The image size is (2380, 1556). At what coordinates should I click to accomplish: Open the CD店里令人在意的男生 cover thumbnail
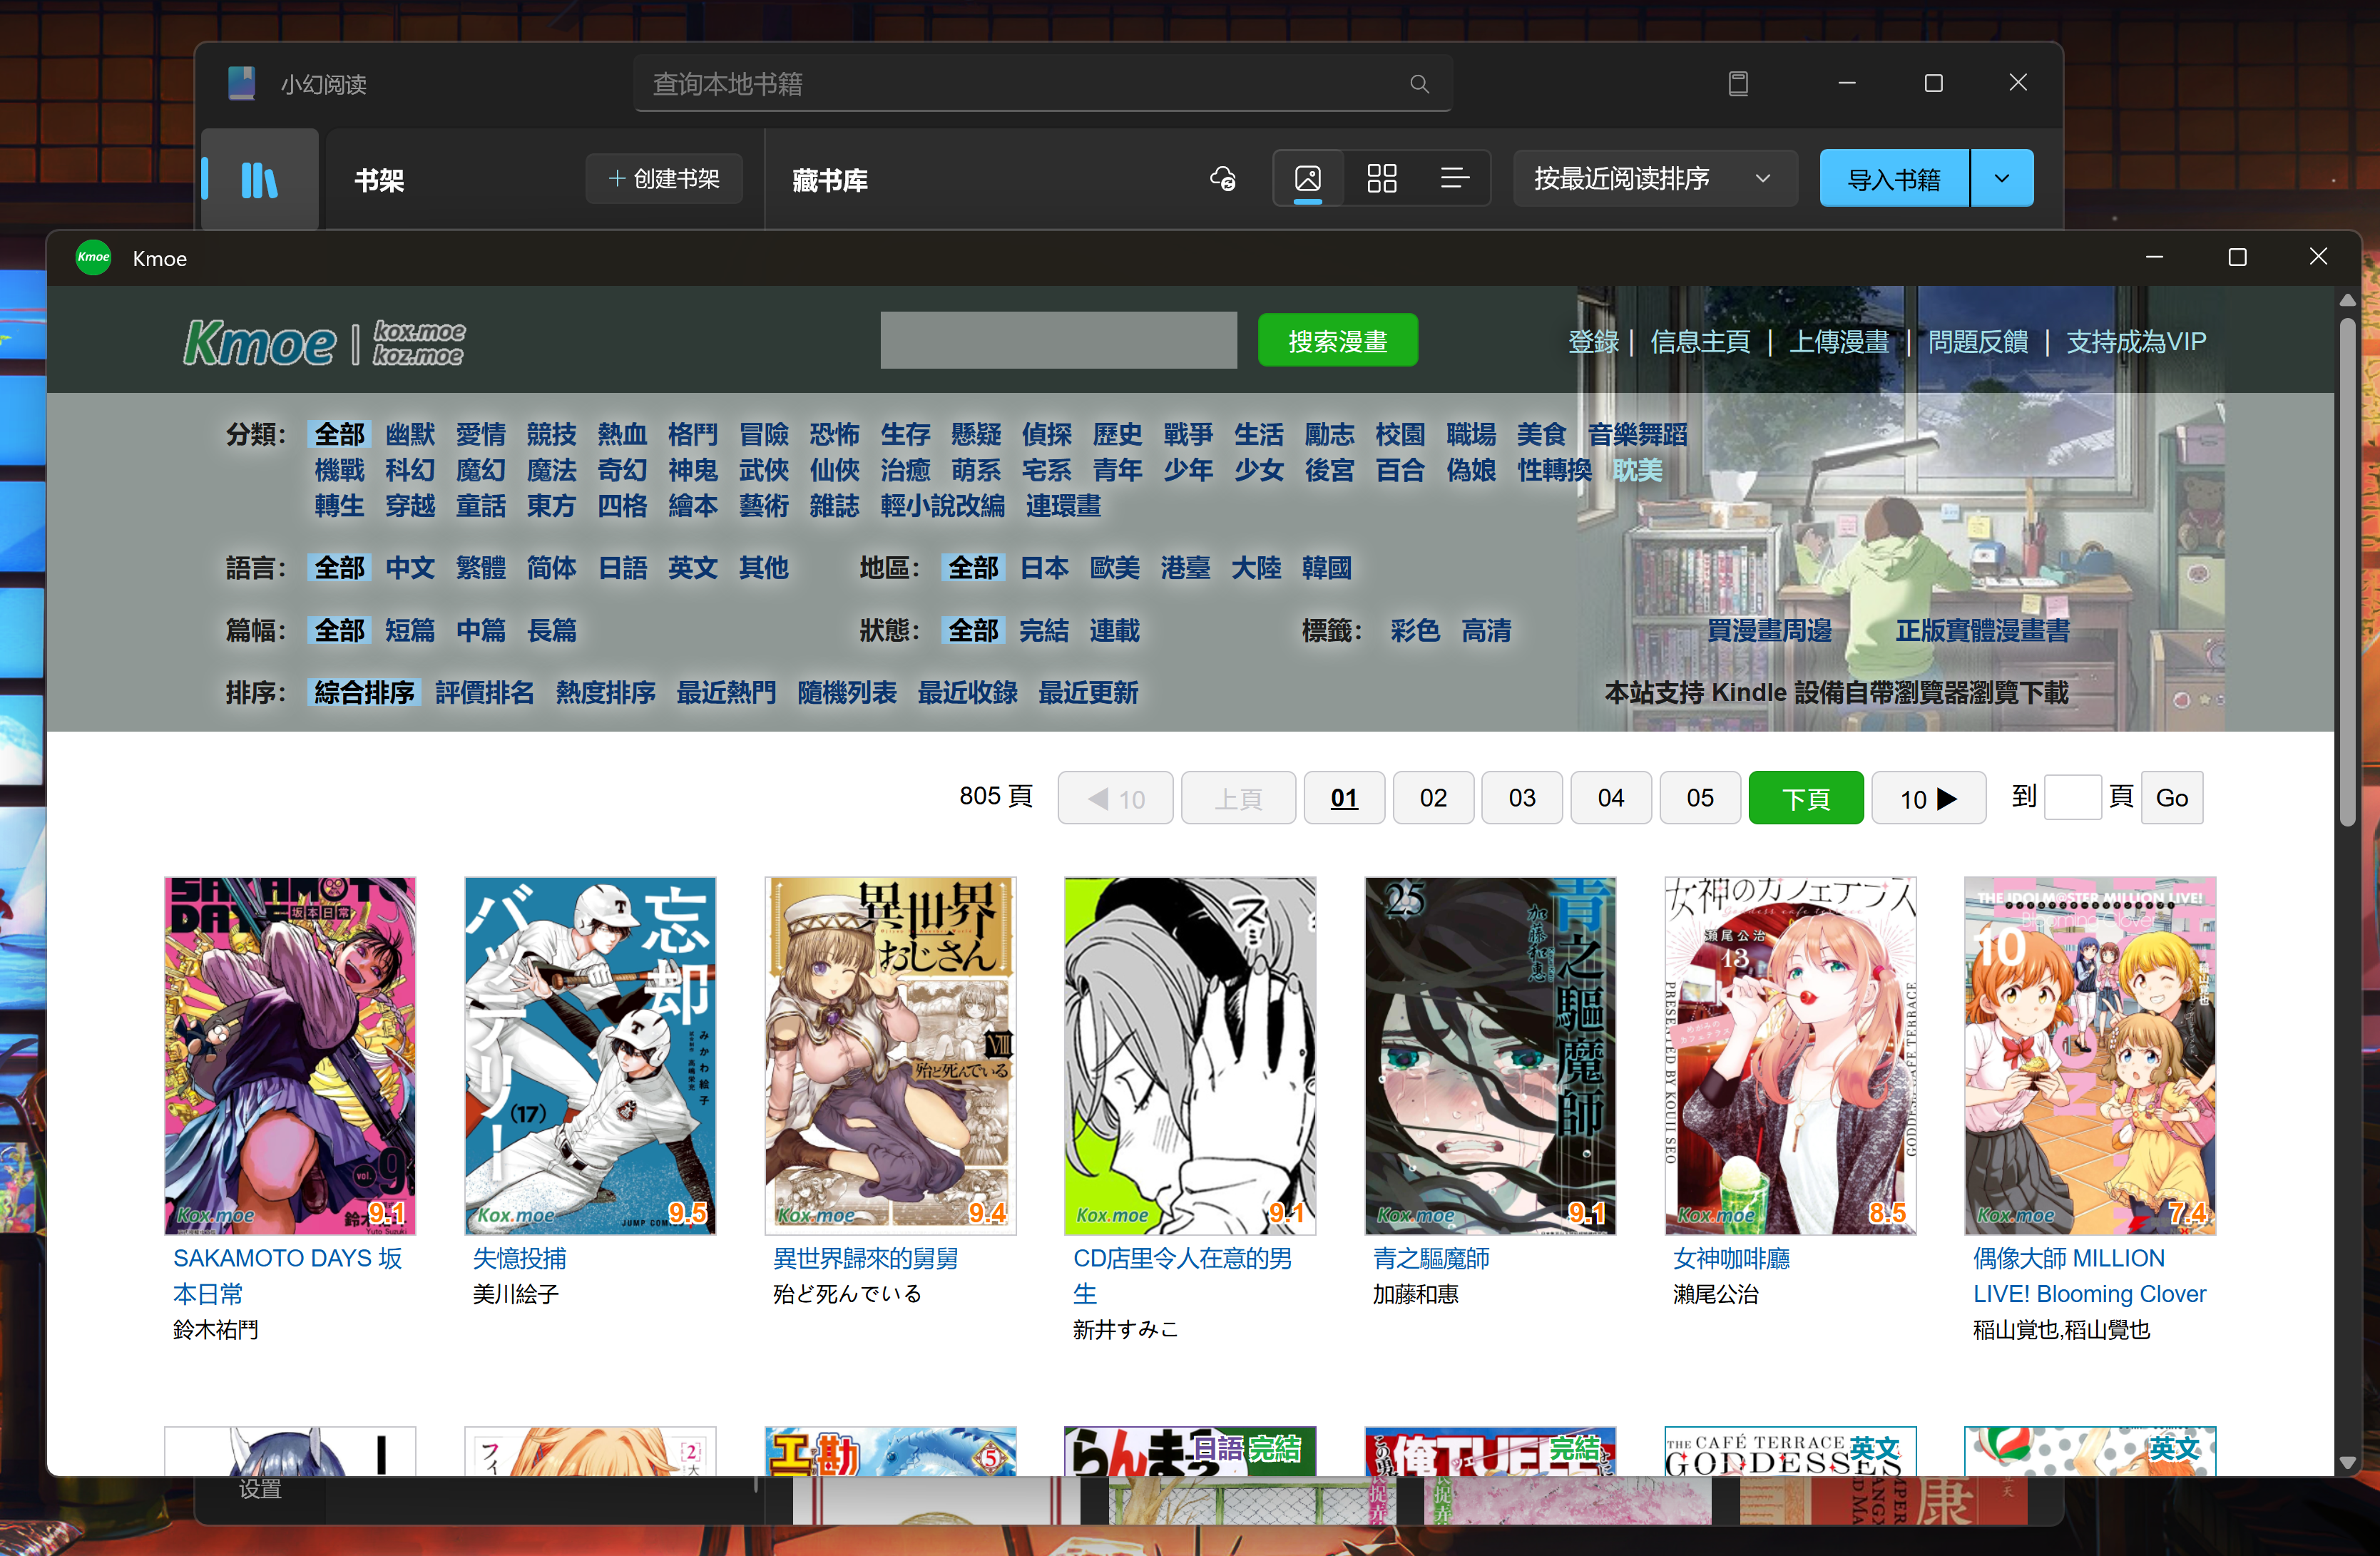(x=1190, y=1056)
